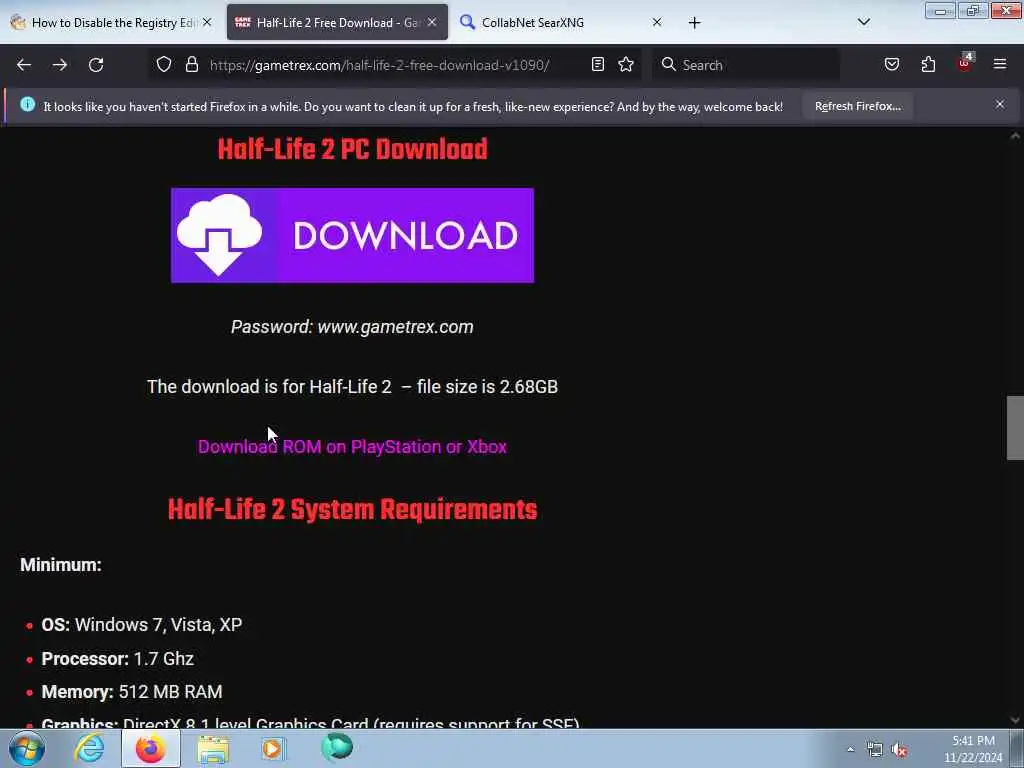Open the Extensions puzzle icon
1024x768 pixels.
(x=928, y=65)
